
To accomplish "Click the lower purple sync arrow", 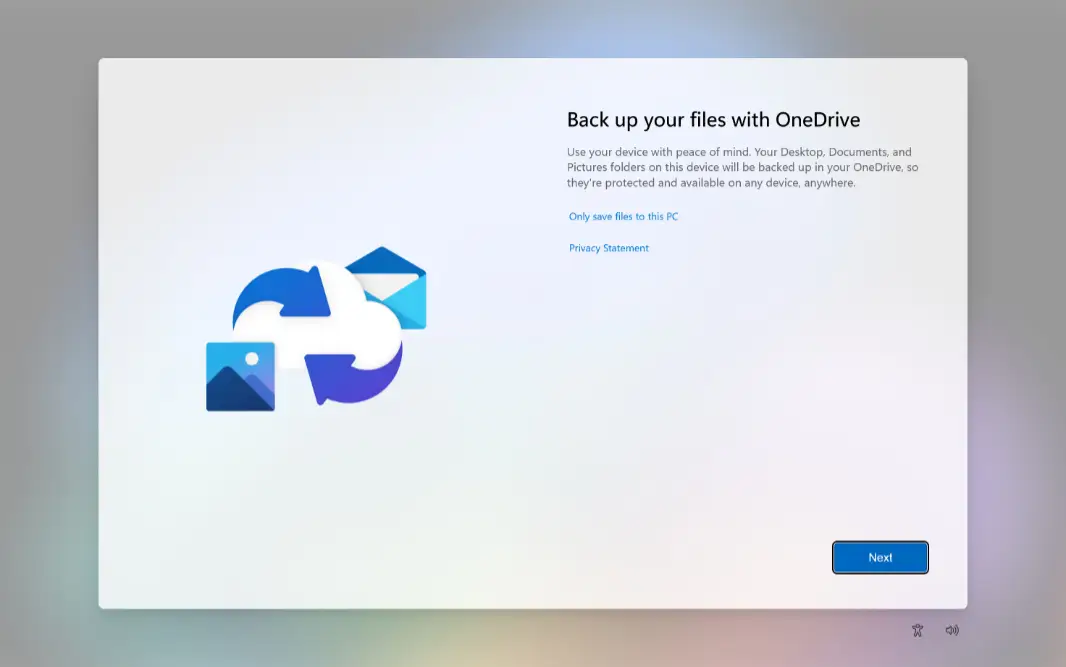I will pyautogui.click(x=355, y=375).
